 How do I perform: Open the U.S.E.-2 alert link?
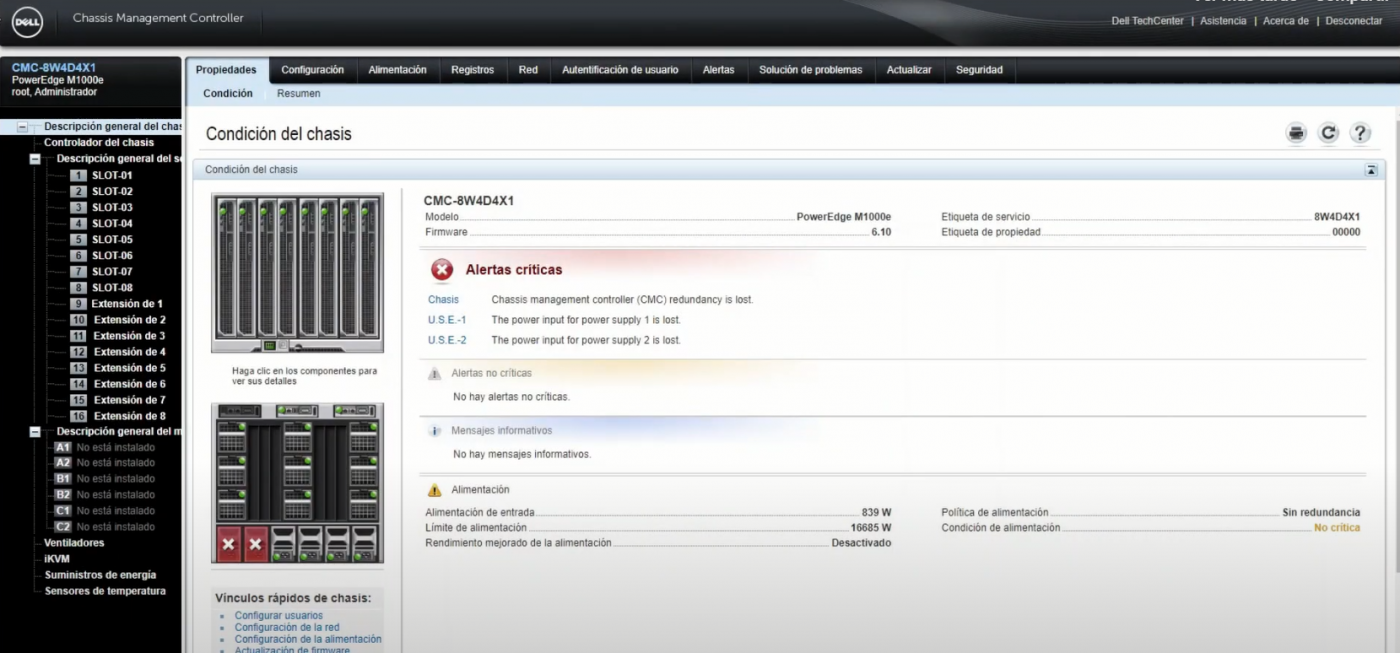pos(447,340)
